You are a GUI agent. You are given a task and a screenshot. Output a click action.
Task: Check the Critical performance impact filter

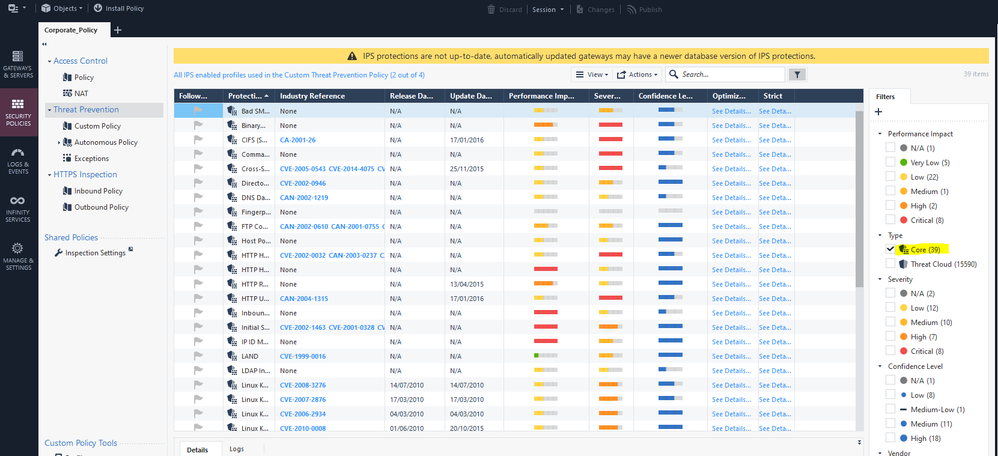(891, 220)
